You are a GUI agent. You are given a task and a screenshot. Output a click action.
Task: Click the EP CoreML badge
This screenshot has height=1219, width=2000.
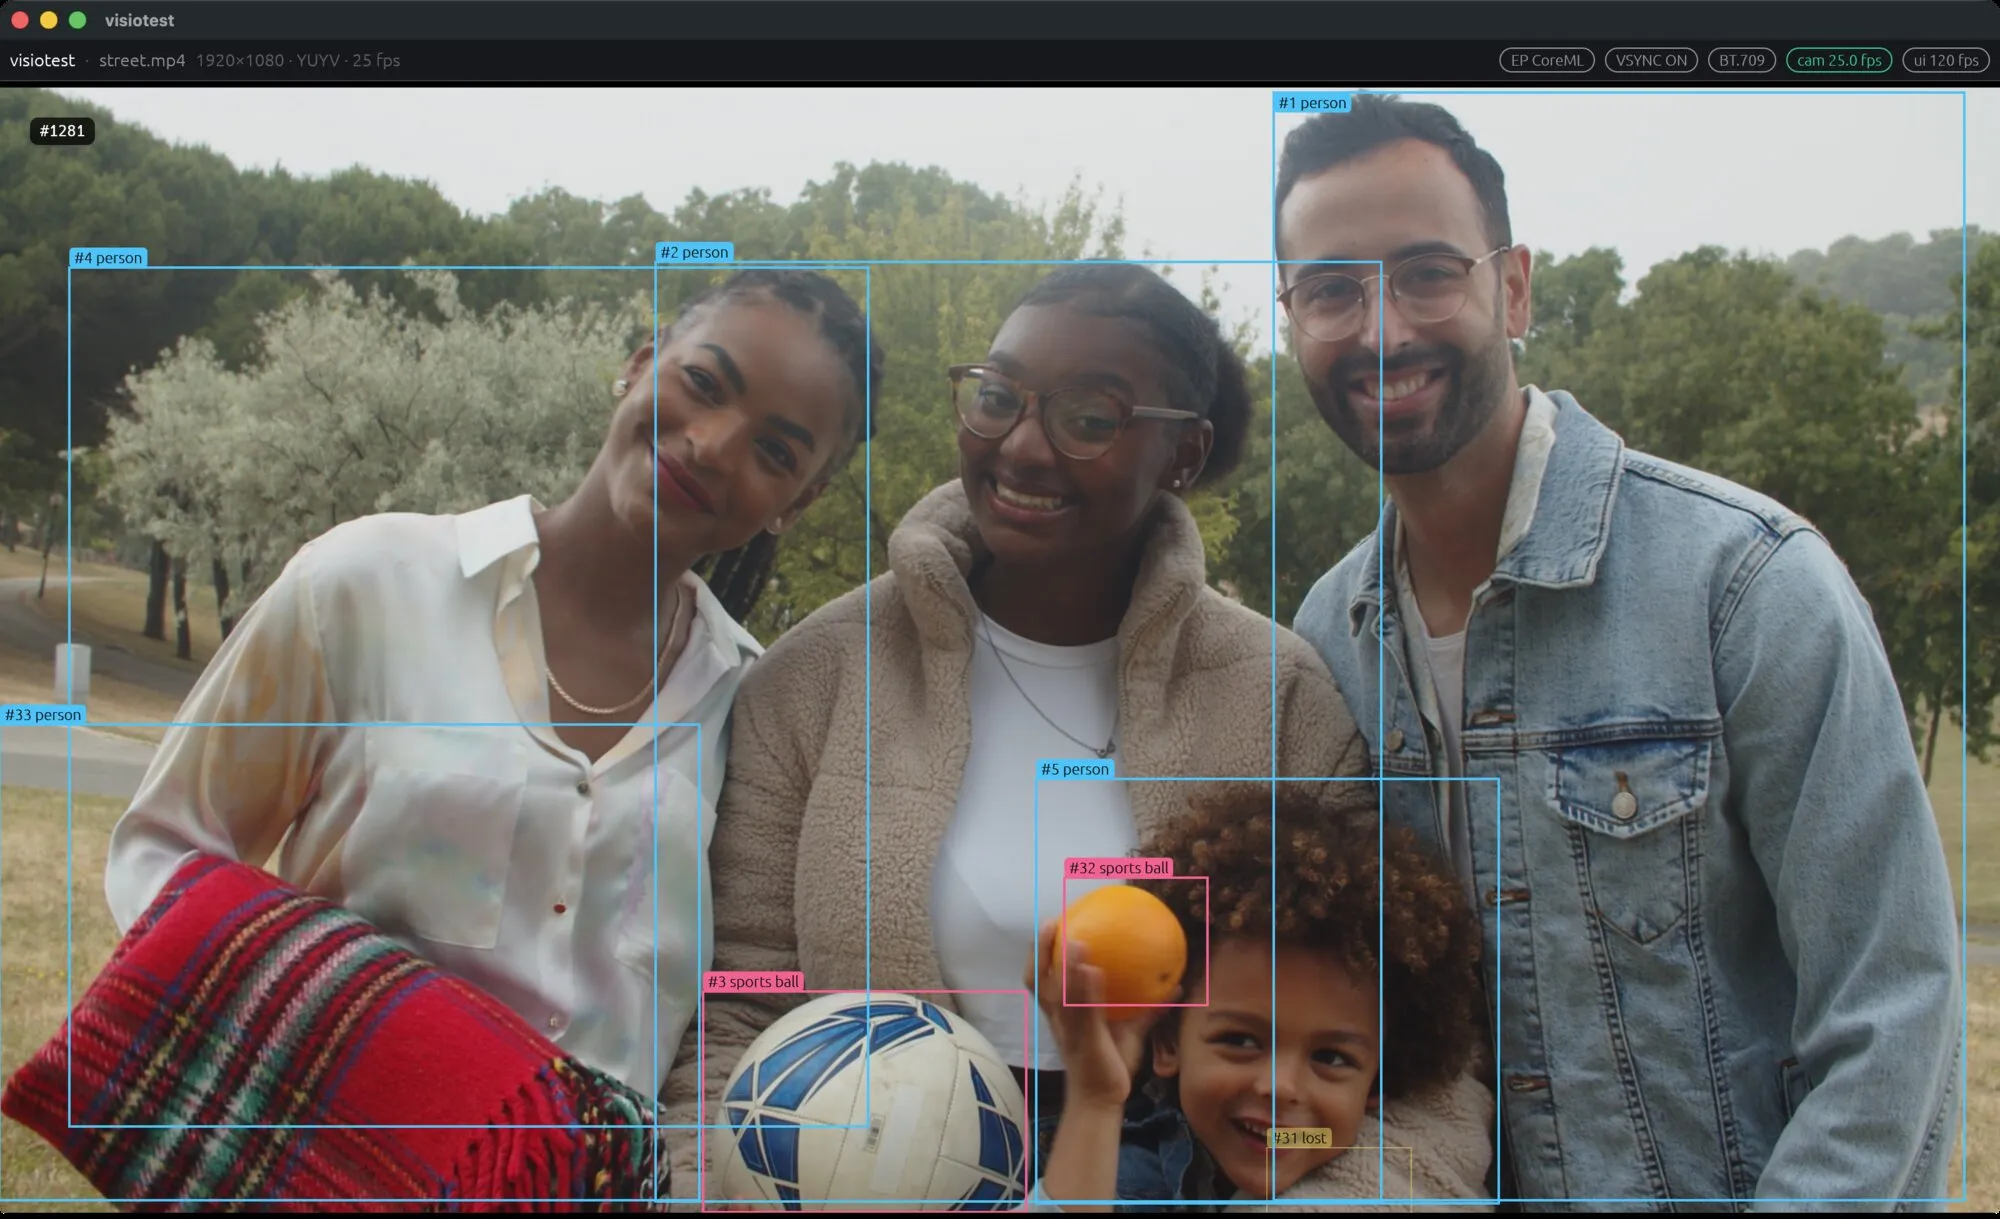pos(1547,60)
